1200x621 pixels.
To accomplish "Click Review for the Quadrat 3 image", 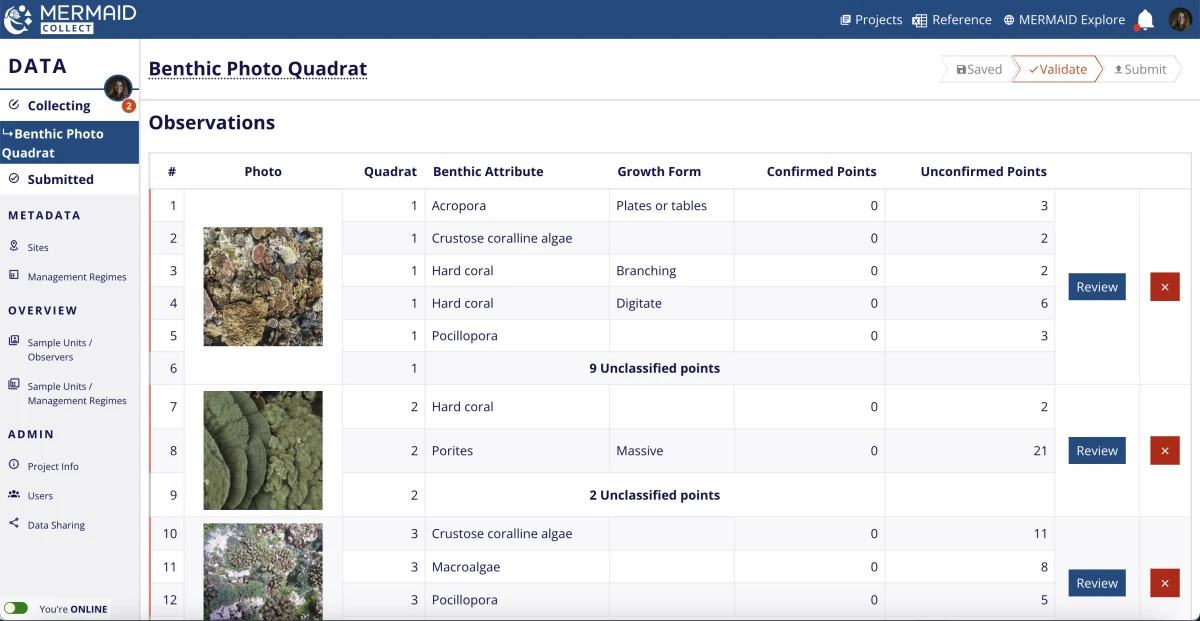I will coord(1097,583).
